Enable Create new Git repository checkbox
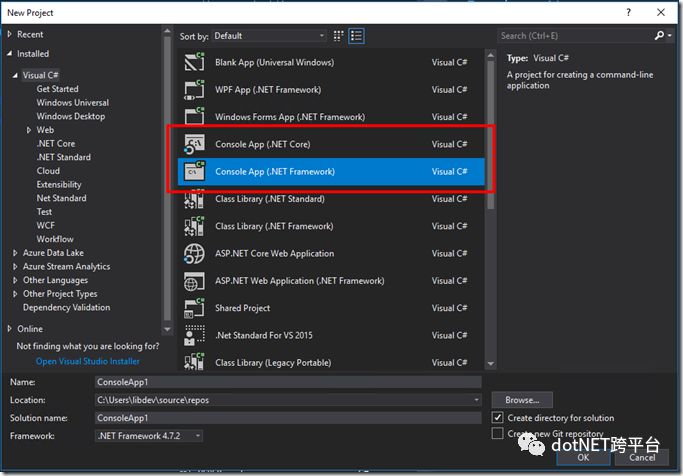 pos(497,433)
